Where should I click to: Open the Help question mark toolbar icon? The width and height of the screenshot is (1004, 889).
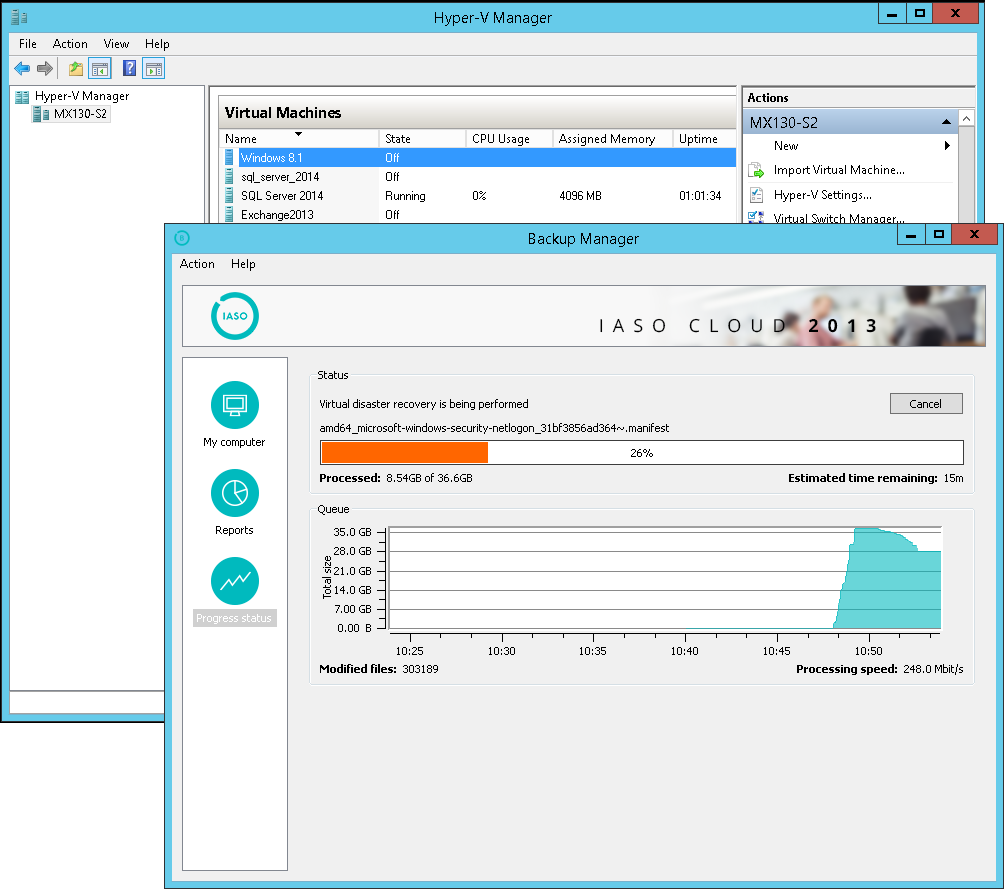coord(129,68)
